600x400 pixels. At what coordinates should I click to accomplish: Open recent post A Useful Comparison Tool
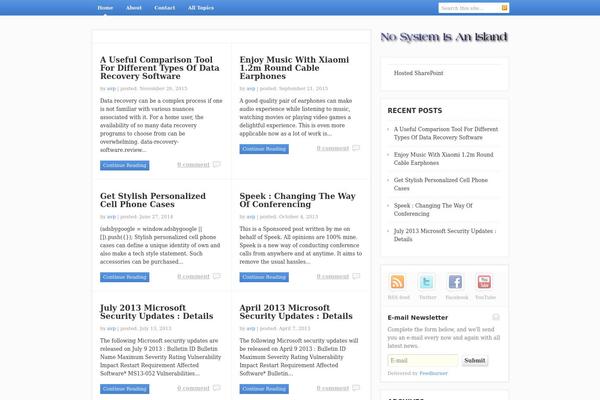coord(446,133)
